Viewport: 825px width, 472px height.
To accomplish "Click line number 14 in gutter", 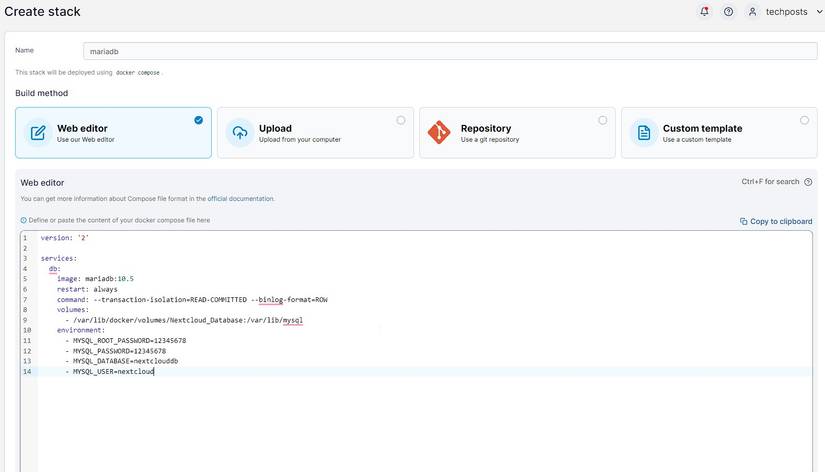I will pos(27,371).
